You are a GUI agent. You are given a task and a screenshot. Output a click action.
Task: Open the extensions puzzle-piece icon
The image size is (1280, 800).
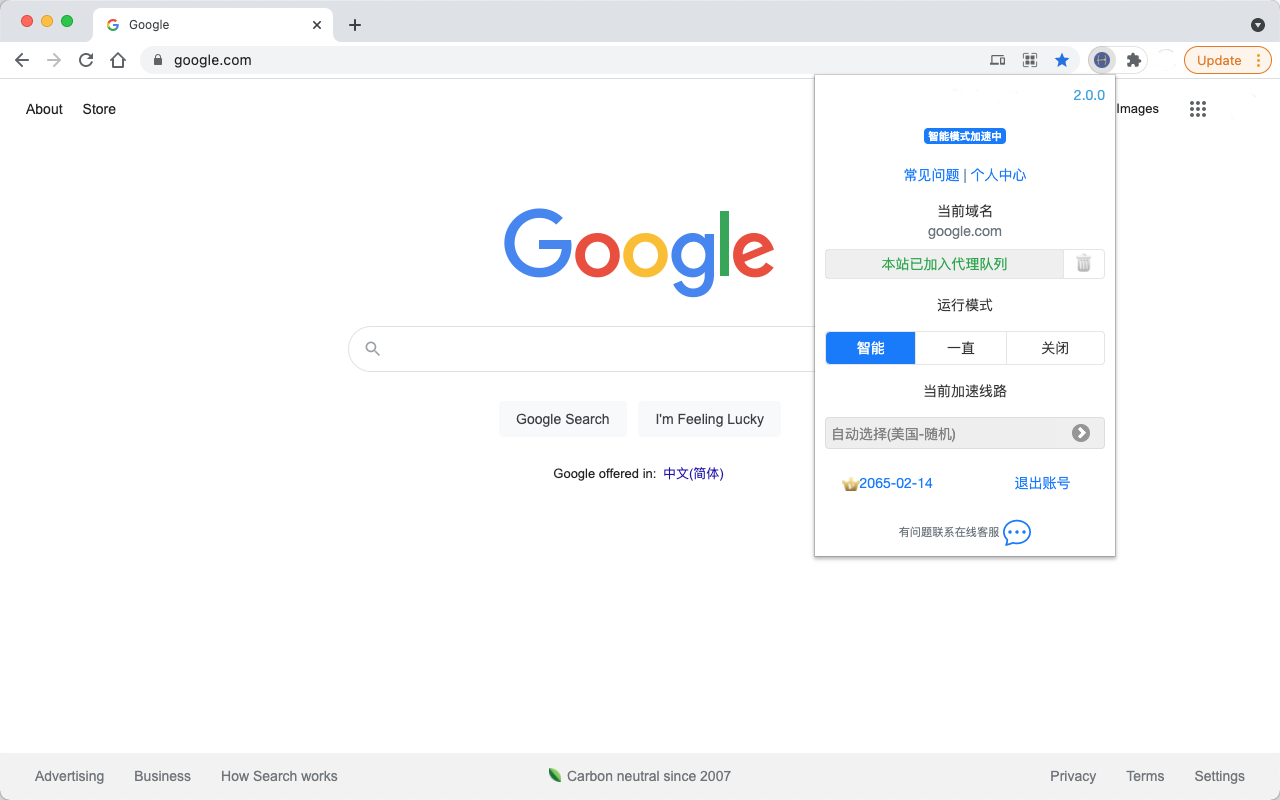click(1133, 60)
